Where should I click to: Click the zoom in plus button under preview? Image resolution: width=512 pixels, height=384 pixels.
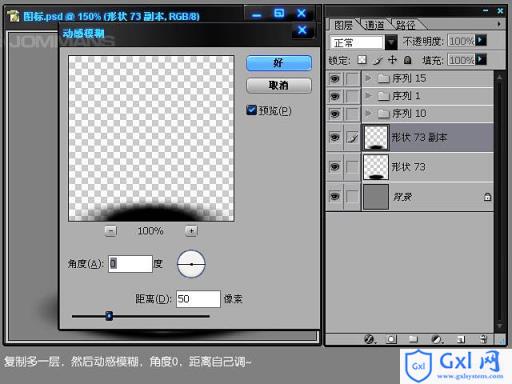click(191, 231)
